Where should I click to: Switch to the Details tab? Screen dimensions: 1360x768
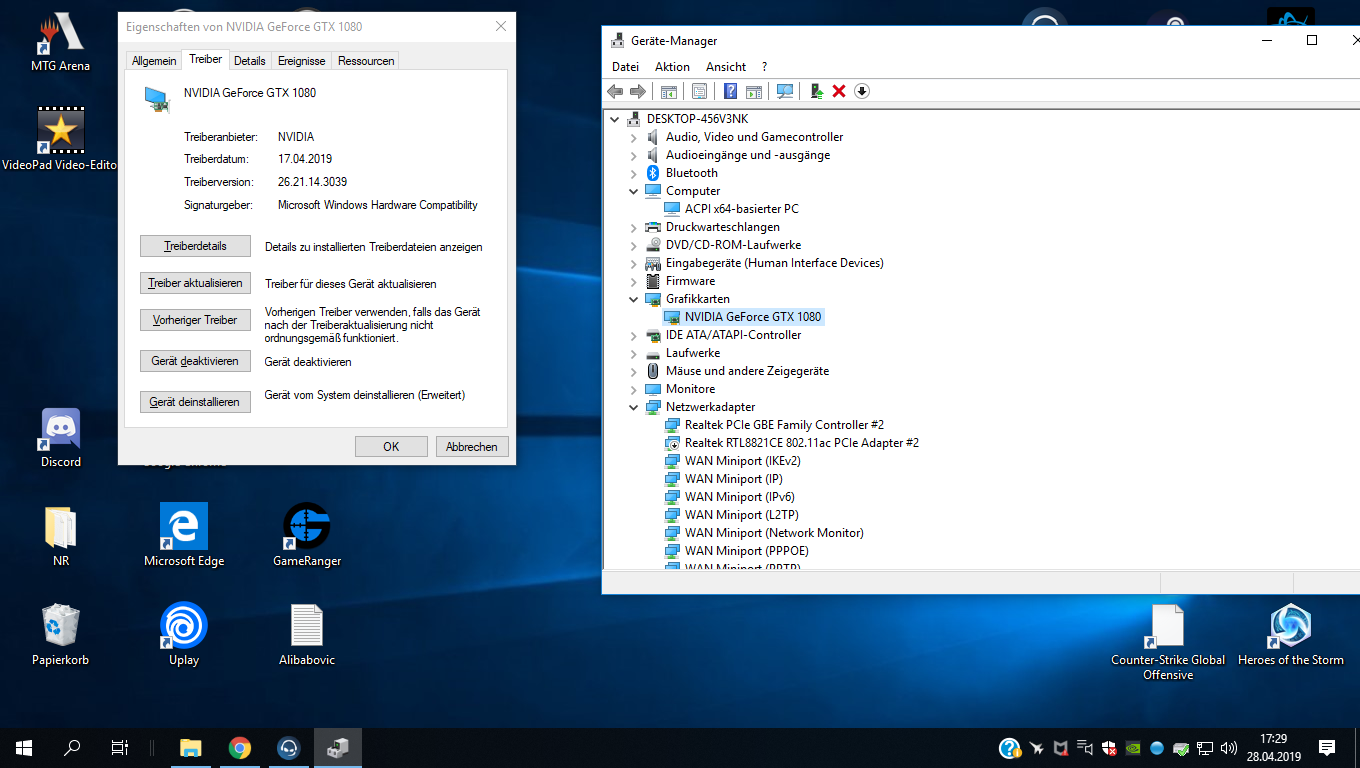point(250,61)
